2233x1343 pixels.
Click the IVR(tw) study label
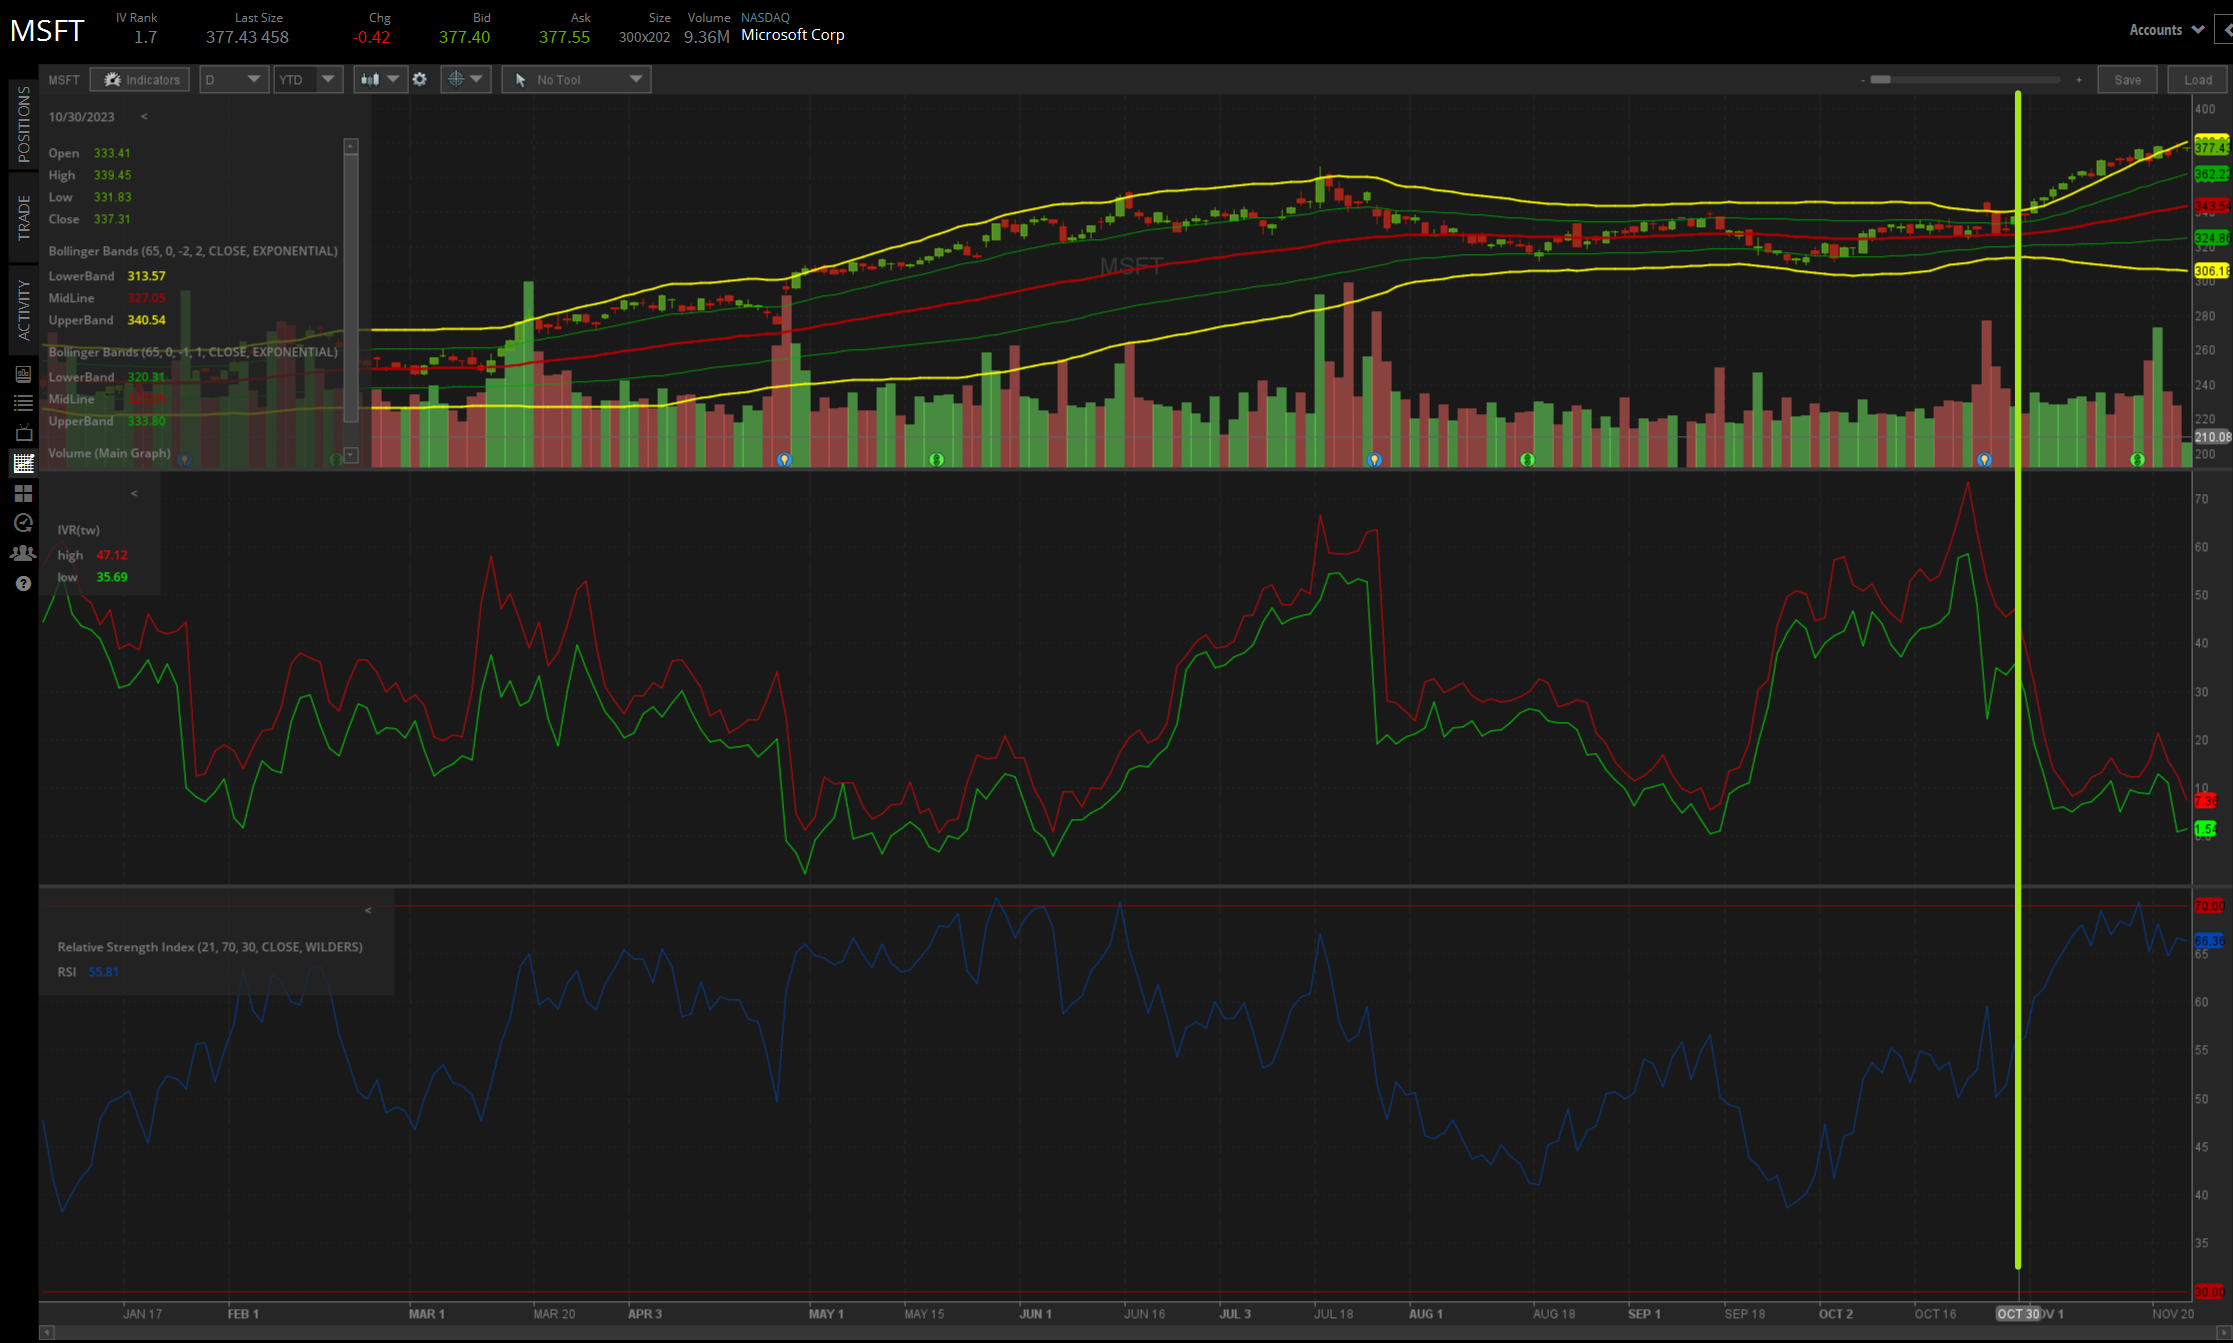(x=78, y=530)
